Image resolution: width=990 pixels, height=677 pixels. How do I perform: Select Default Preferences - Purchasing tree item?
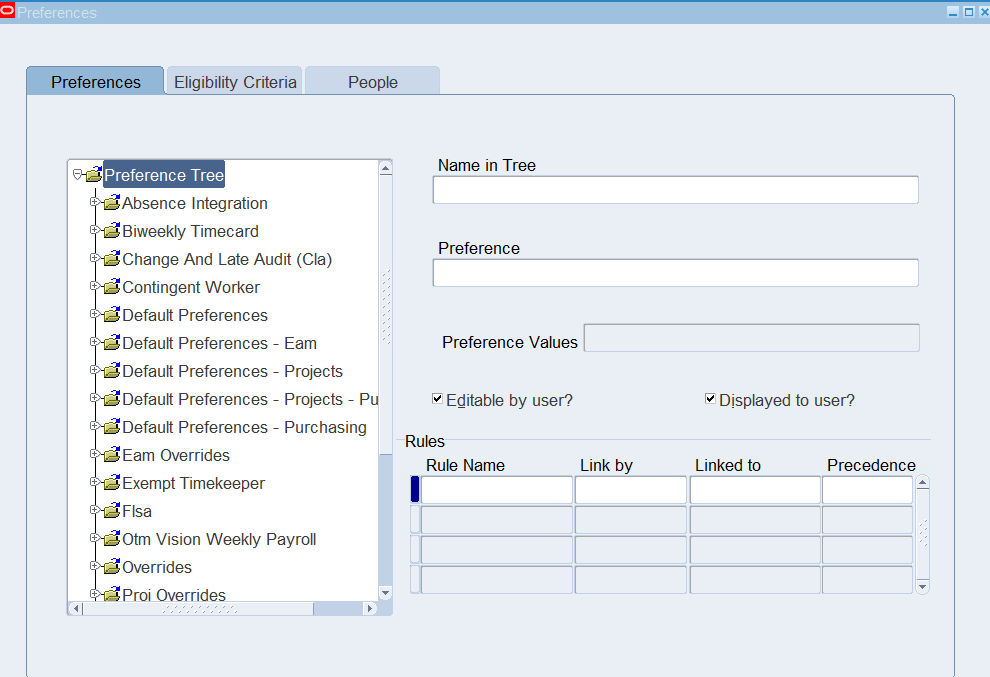point(244,427)
